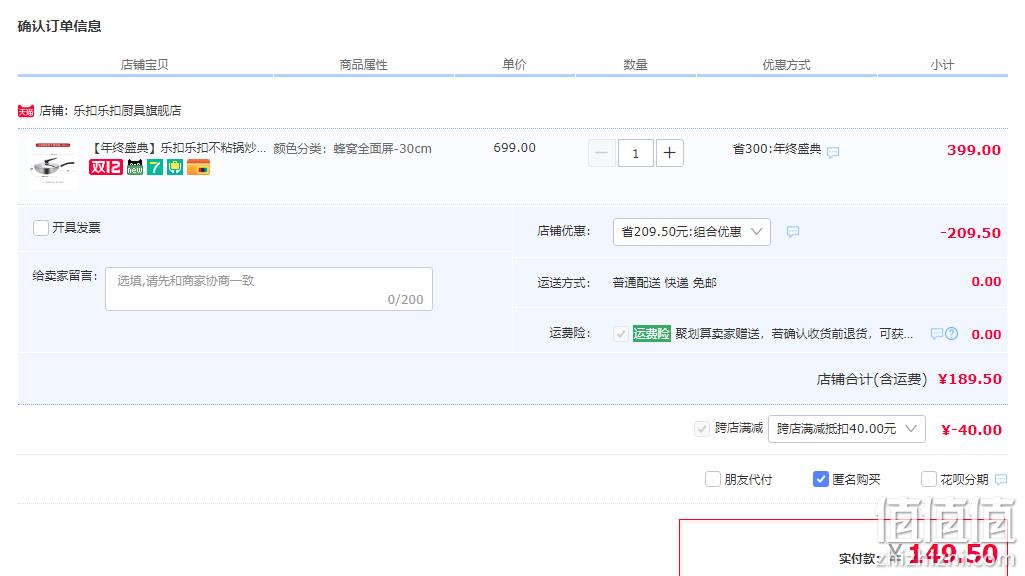The width and height of the screenshot is (1025, 576).
Task: Toggle the 运费险 checkbox
Action: coord(620,334)
